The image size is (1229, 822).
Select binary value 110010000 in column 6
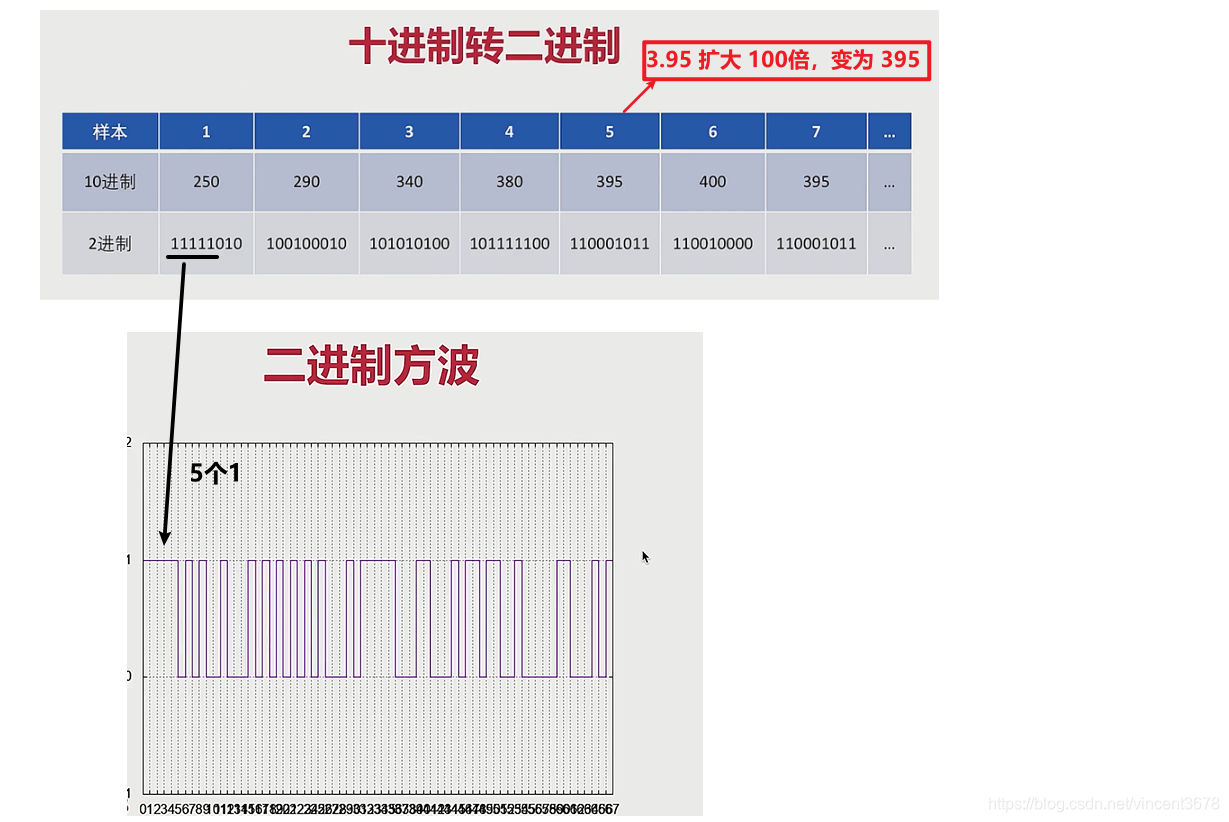point(711,243)
